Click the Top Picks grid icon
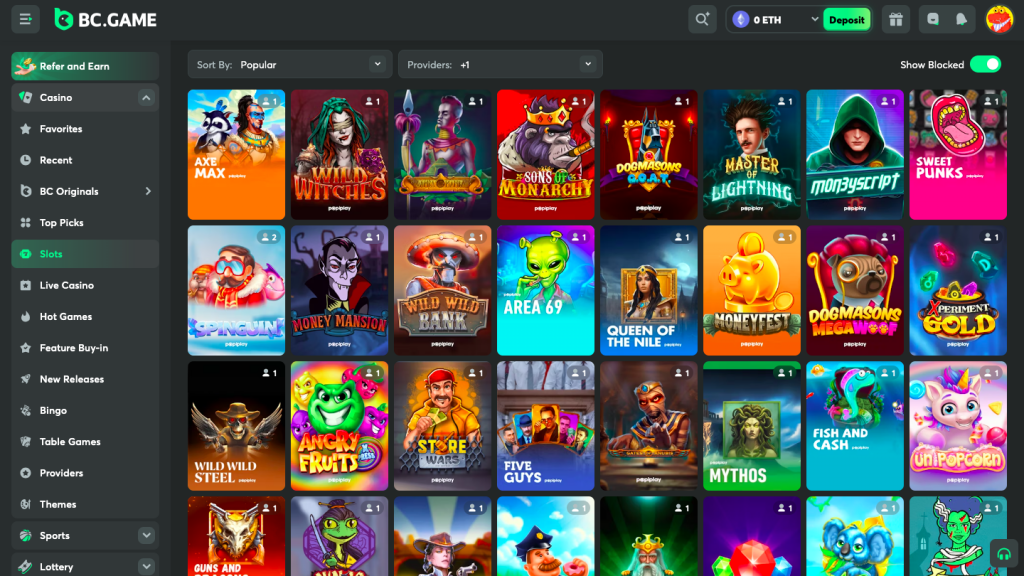The height and width of the screenshot is (576, 1024). click(25, 223)
